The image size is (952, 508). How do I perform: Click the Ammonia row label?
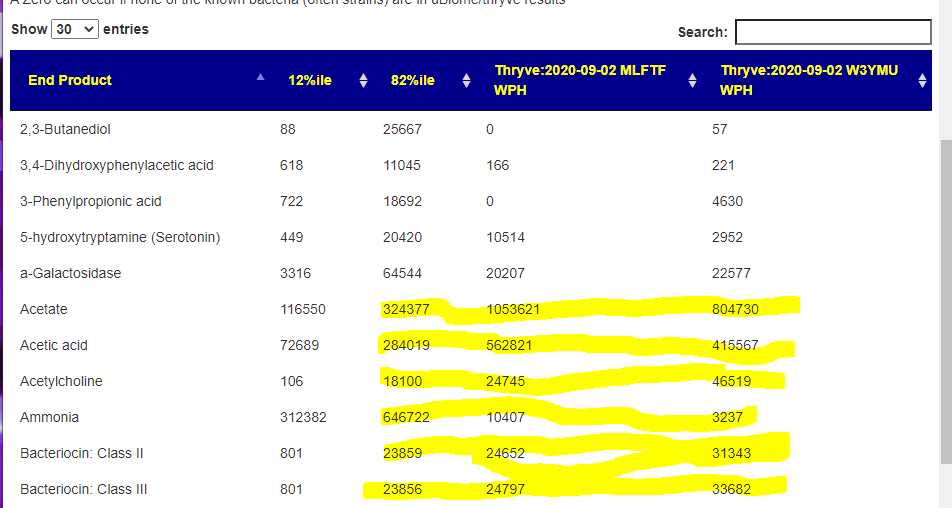(x=49, y=417)
